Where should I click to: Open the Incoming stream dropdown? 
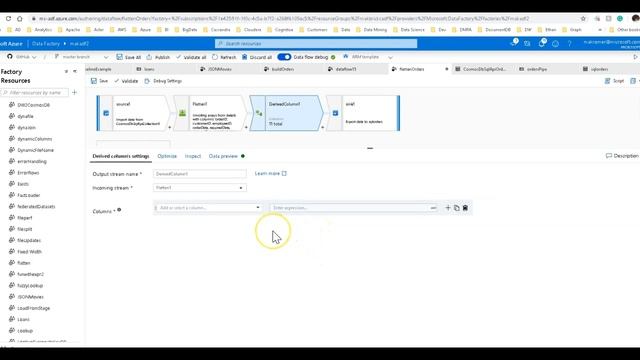pos(200,188)
